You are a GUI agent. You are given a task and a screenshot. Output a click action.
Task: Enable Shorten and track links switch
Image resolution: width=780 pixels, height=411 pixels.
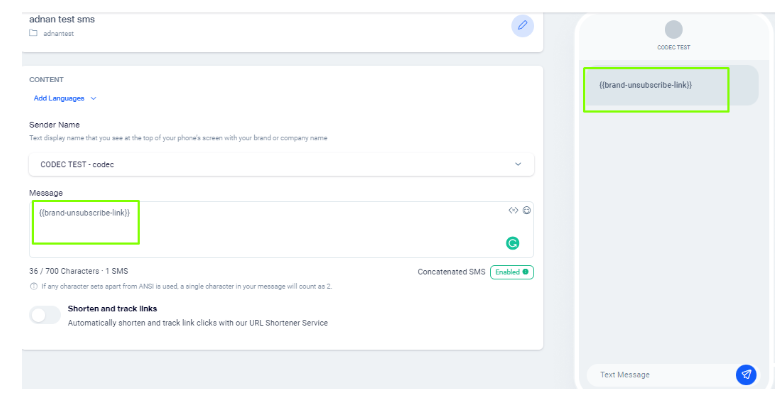click(45, 315)
